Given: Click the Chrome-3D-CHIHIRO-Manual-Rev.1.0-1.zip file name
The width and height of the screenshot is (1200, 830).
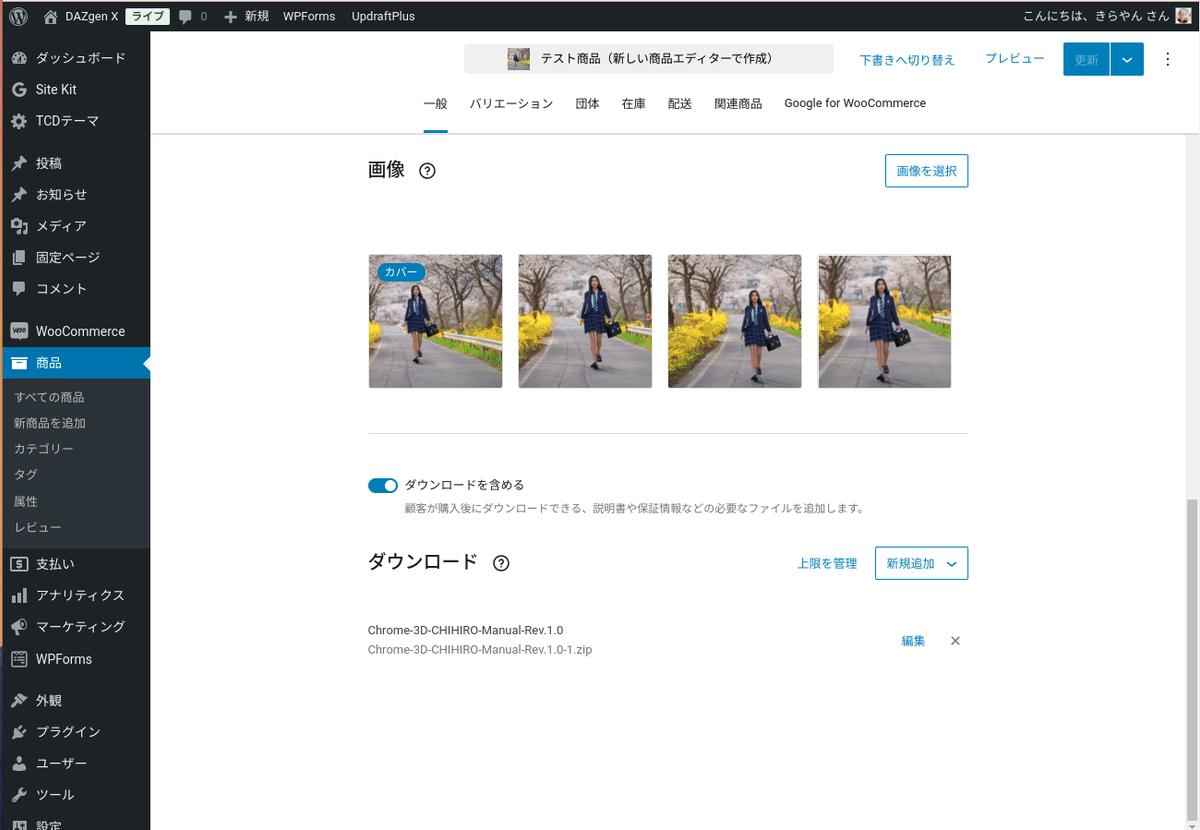Looking at the screenshot, I should click(480, 650).
